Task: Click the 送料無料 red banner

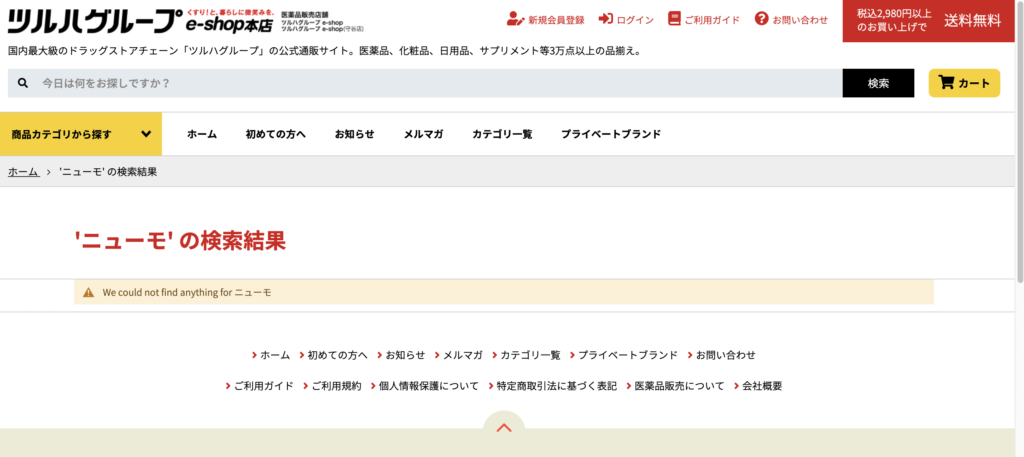Action: point(929,21)
